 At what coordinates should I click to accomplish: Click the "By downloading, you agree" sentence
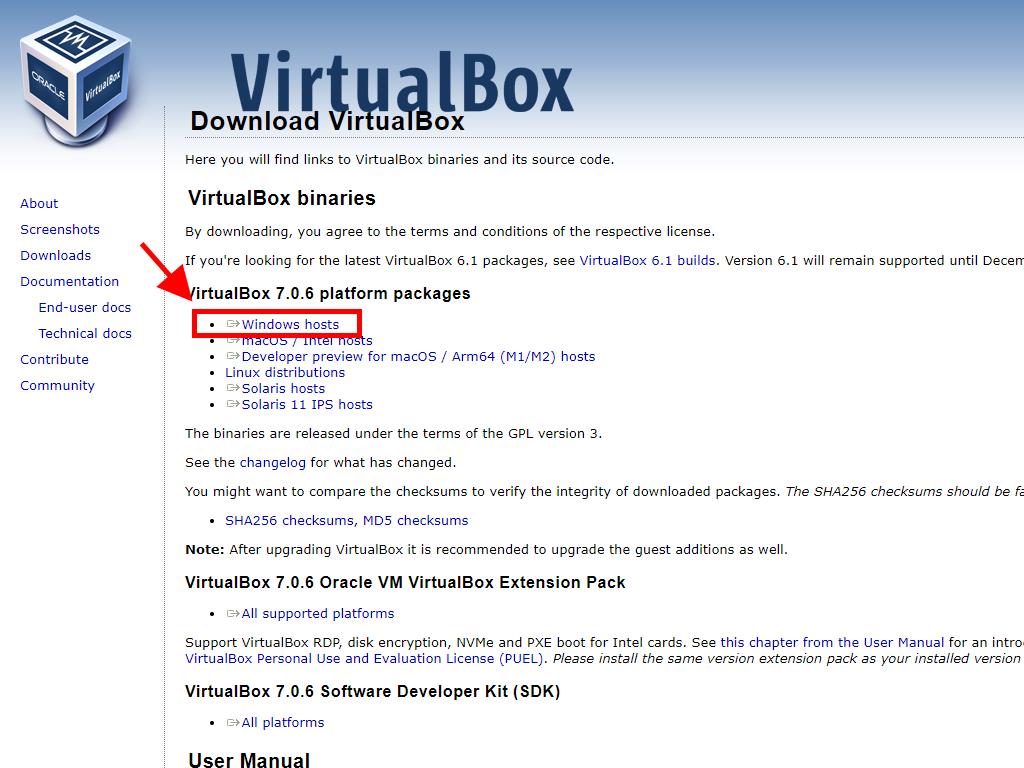[x=450, y=232]
